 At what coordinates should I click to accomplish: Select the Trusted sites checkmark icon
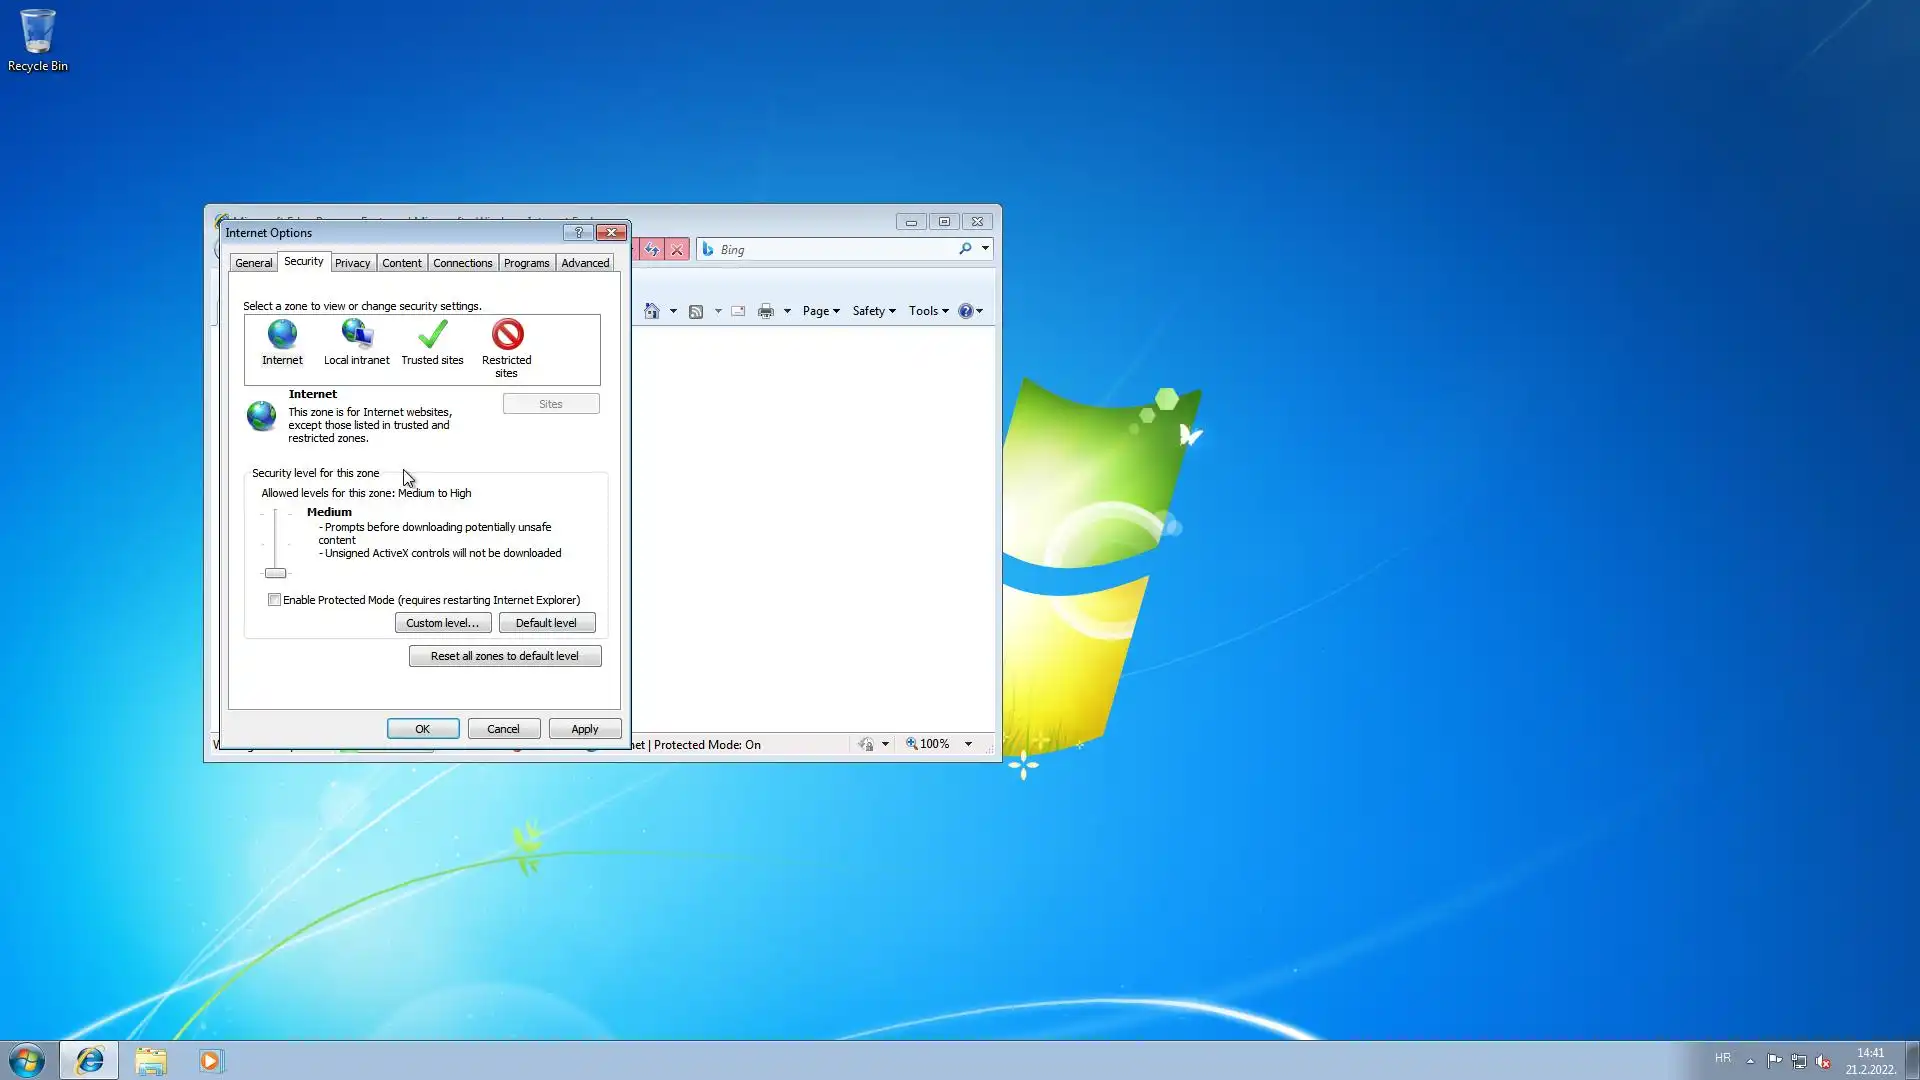tap(432, 335)
